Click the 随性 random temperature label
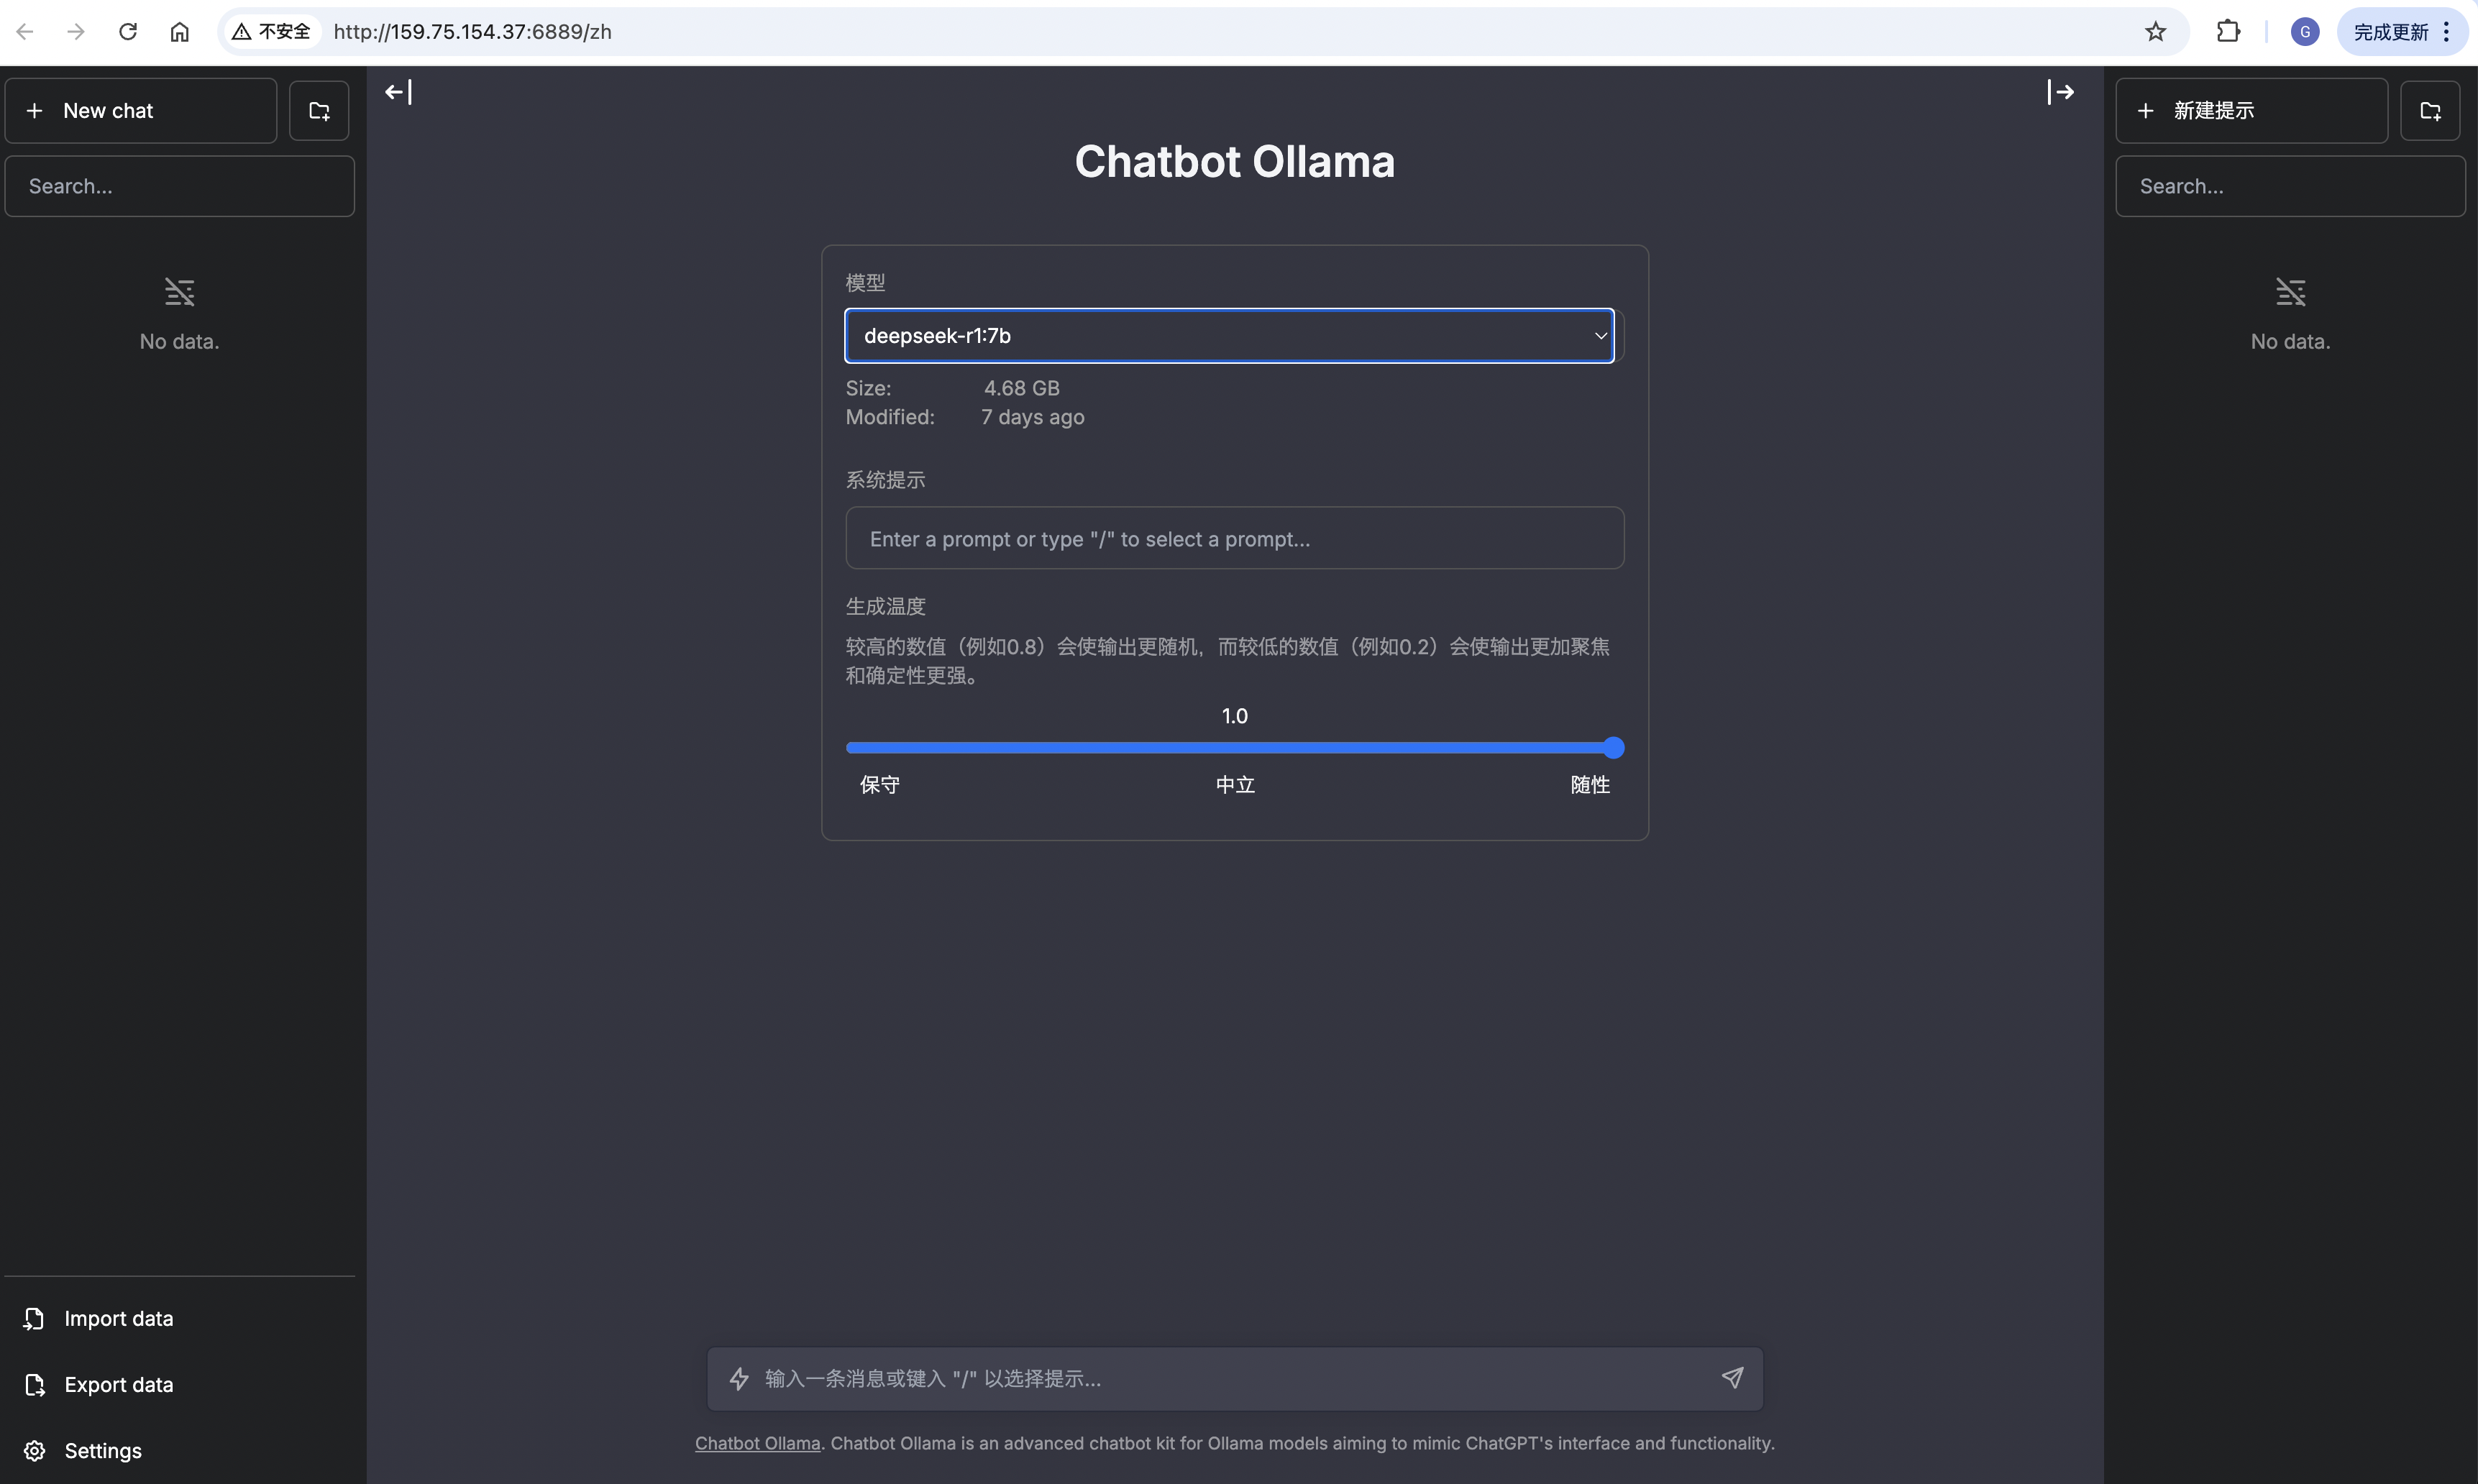This screenshot has height=1484, width=2478. 1590,783
